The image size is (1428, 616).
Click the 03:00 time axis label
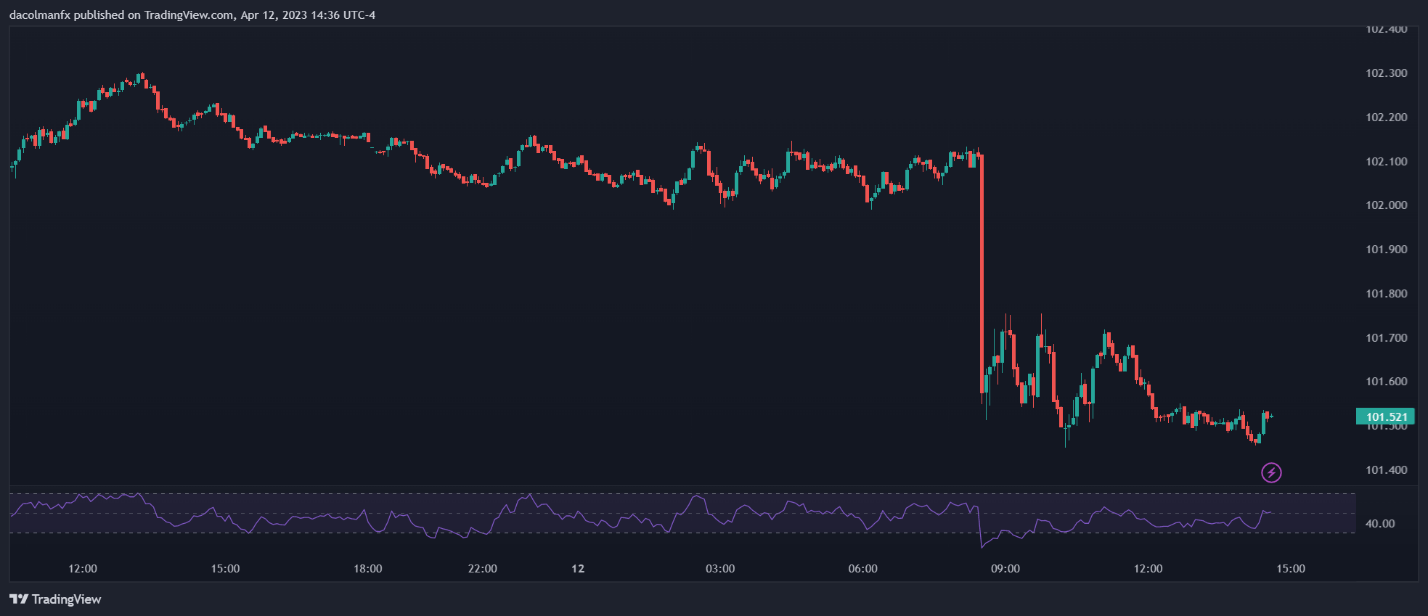720,569
